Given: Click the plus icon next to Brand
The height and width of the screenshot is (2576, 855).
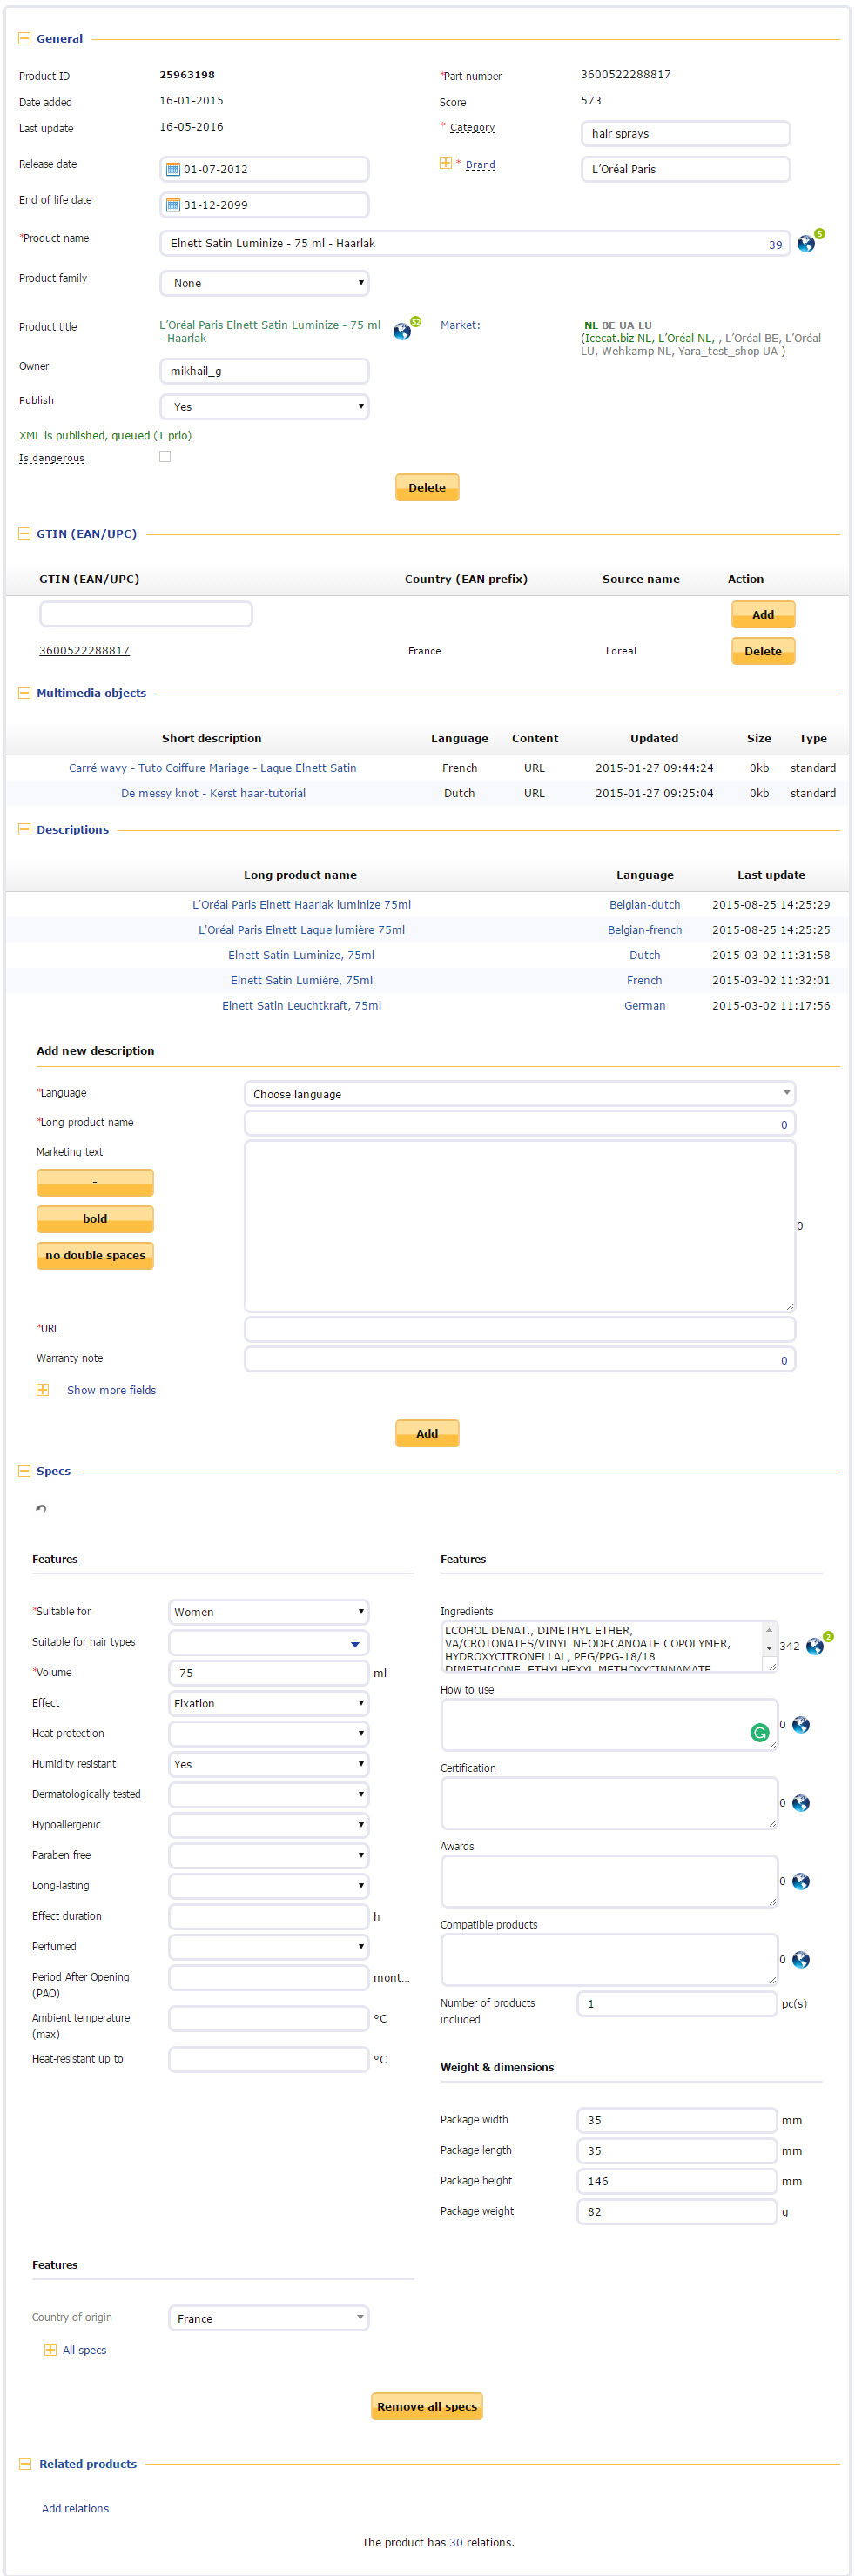Looking at the screenshot, I should tap(446, 163).
